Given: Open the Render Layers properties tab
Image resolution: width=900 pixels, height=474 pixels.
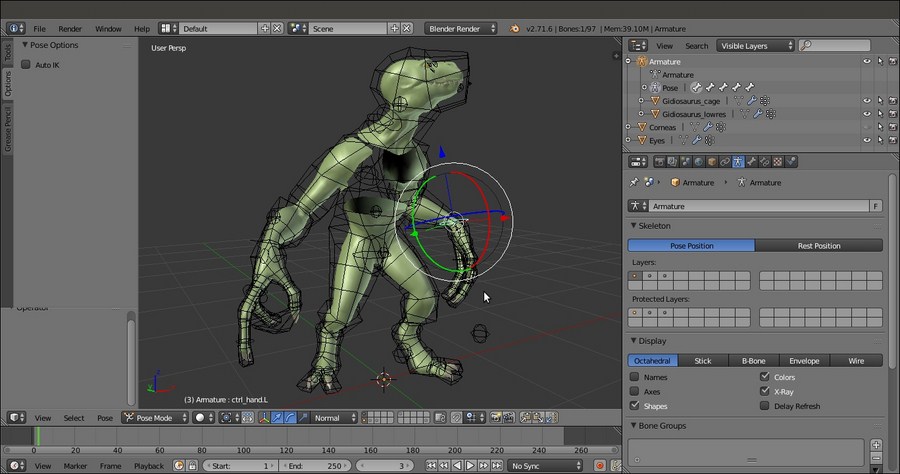Looking at the screenshot, I should coord(672,162).
